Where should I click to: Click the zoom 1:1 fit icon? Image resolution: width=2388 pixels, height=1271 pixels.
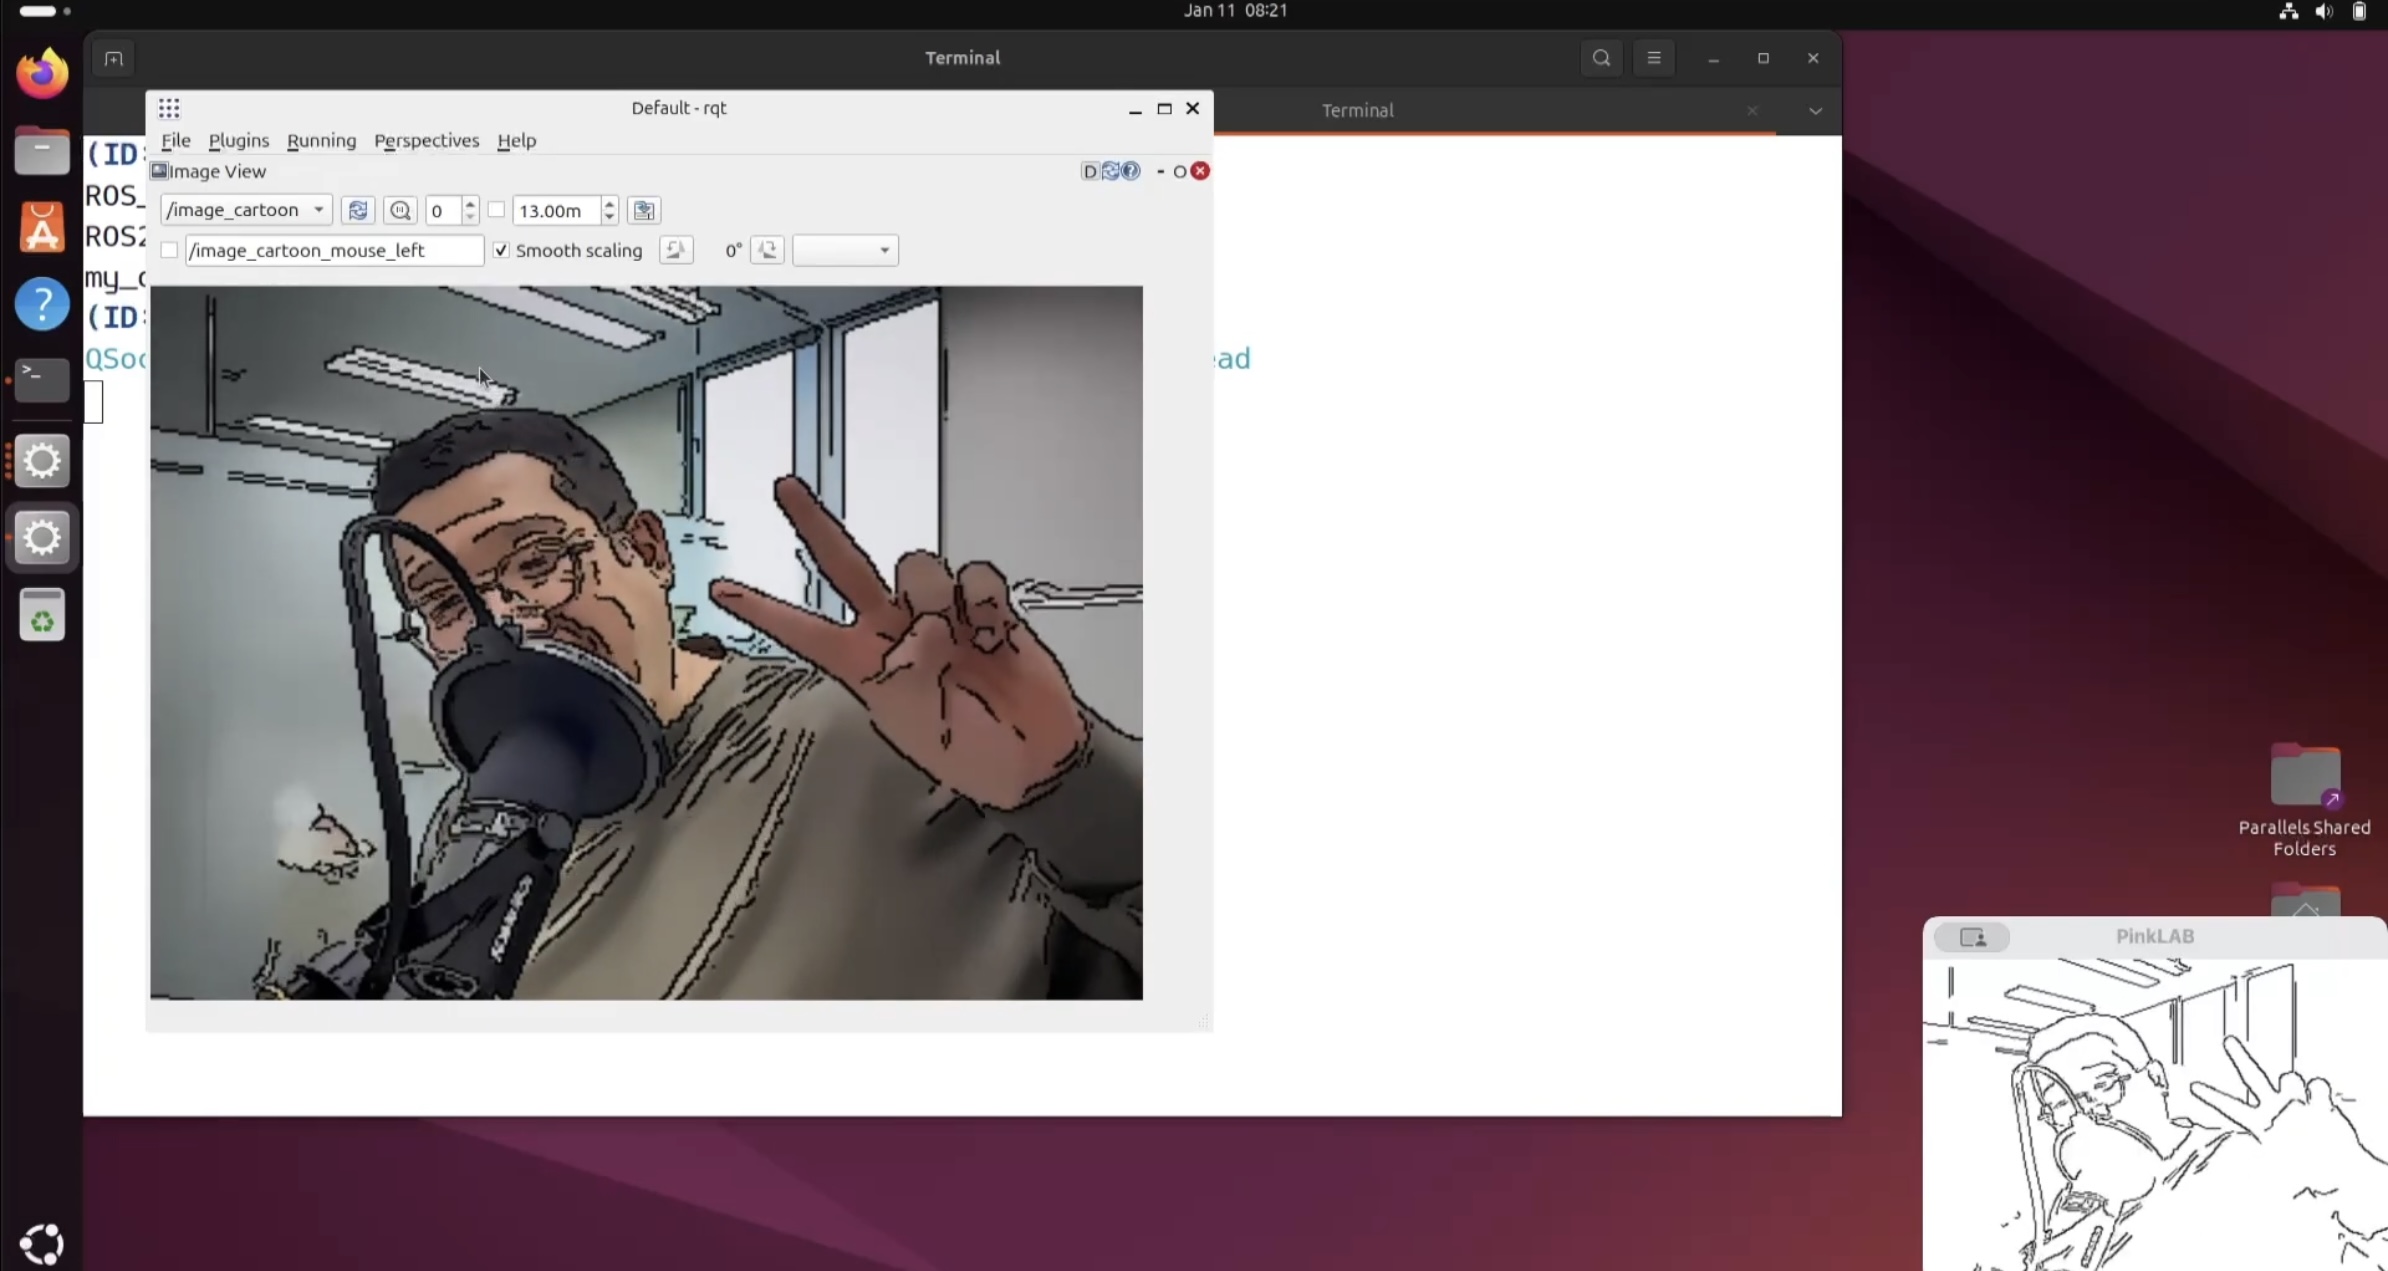click(x=400, y=210)
